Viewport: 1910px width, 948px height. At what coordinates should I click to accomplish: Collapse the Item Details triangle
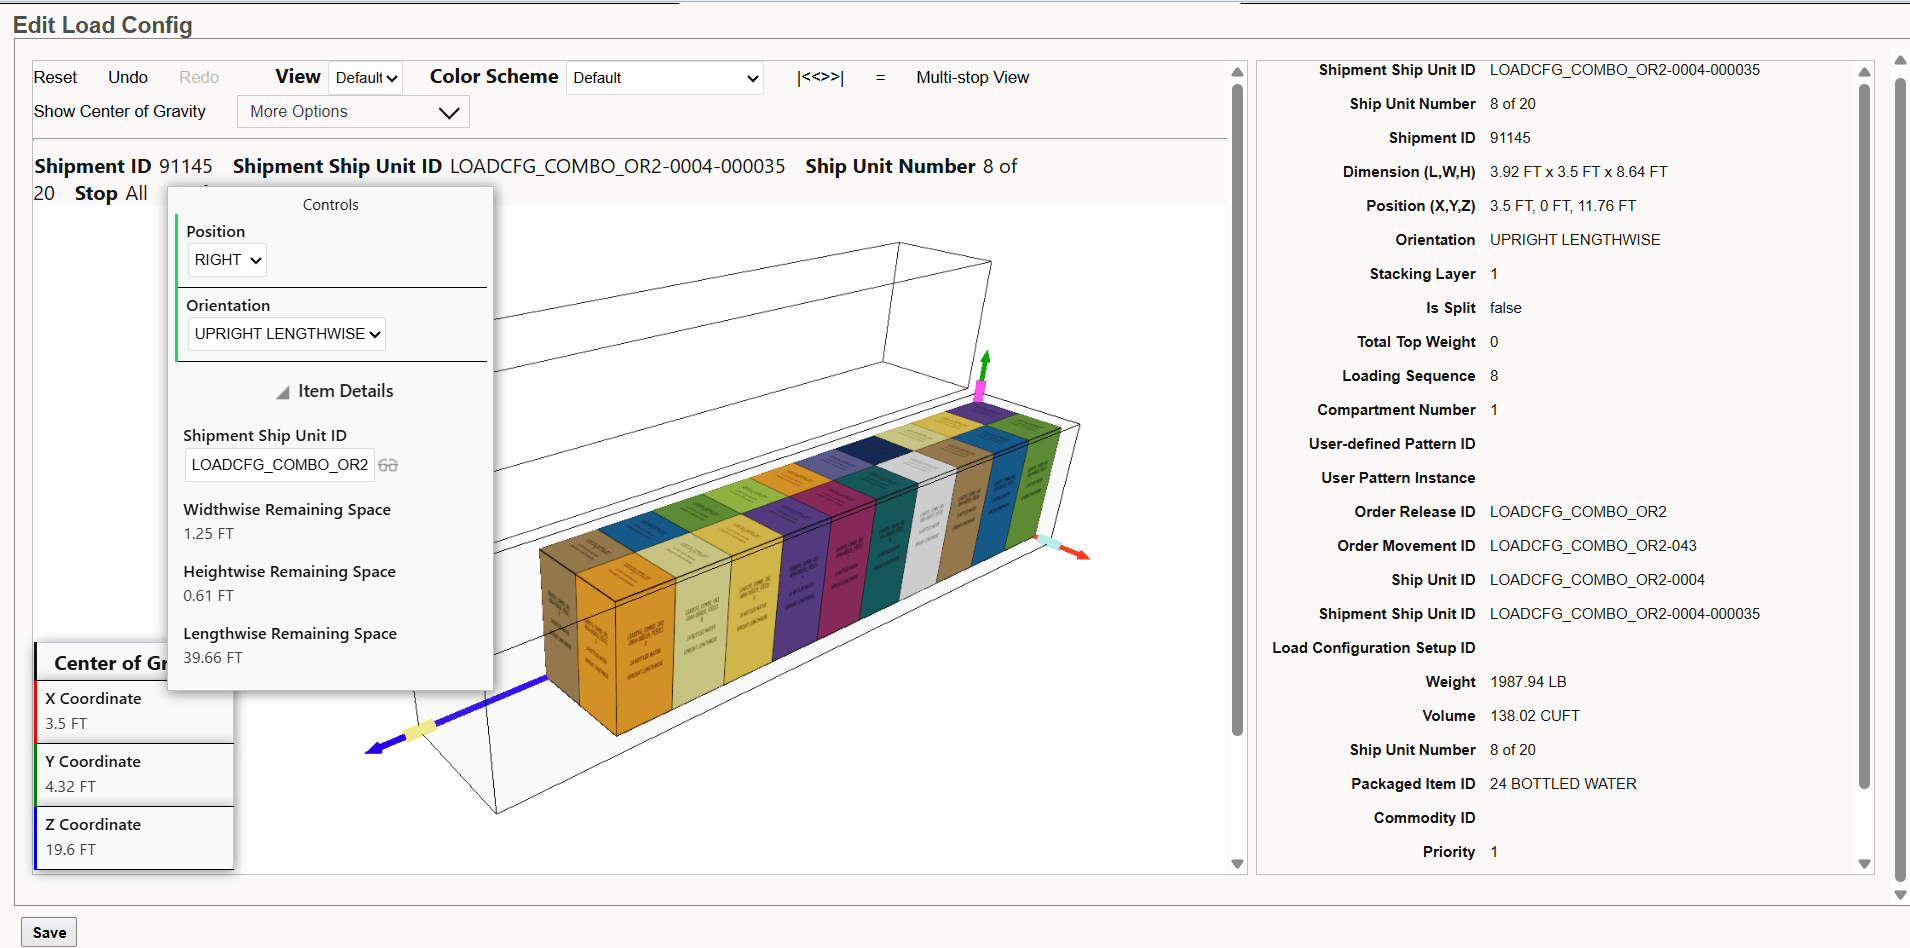[x=283, y=392]
